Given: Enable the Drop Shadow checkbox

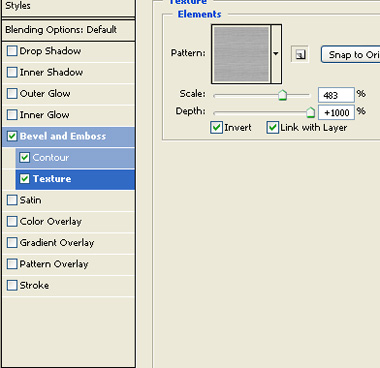Looking at the screenshot, I should pyautogui.click(x=12, y=51).
